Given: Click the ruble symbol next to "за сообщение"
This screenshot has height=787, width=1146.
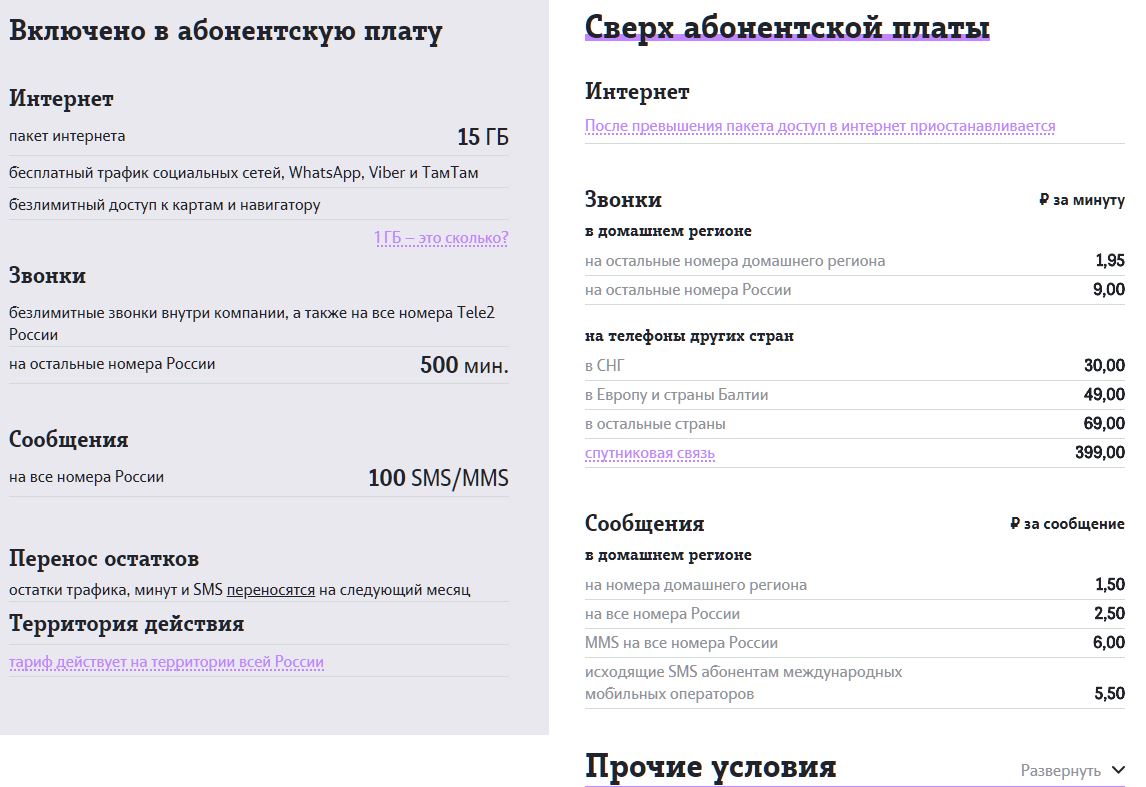Looking at the screenshot, I should (x=1015, y=524).
